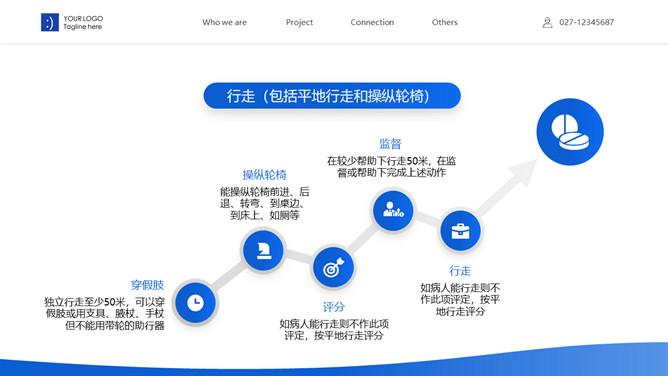Click the clock icon circle

(196, 303)
